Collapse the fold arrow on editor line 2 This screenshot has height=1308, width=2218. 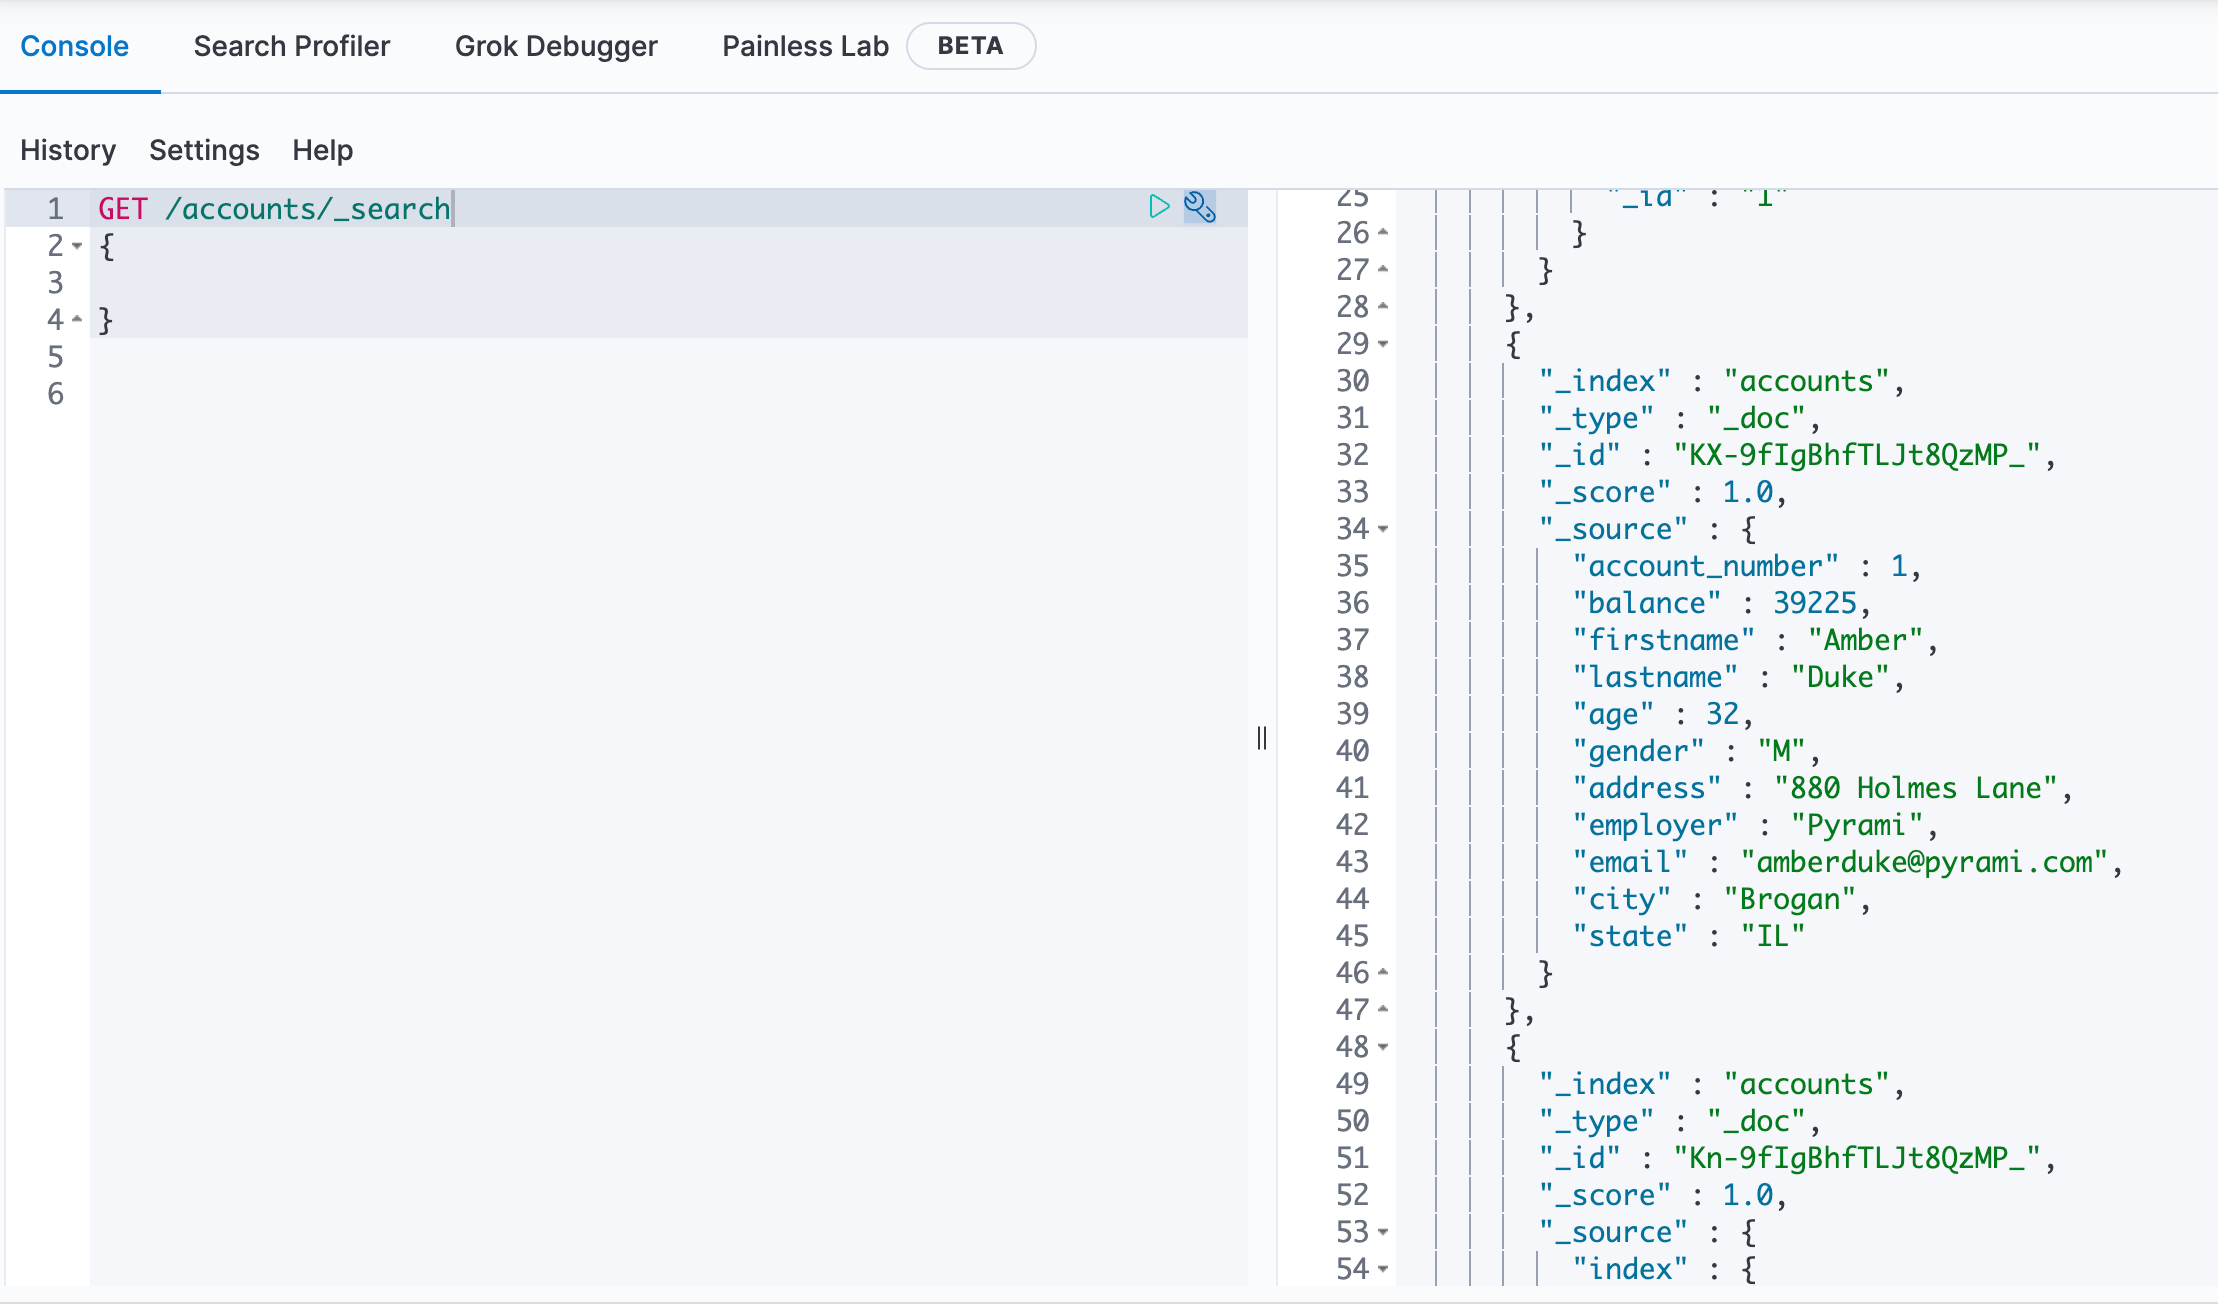tap(77, 246)
